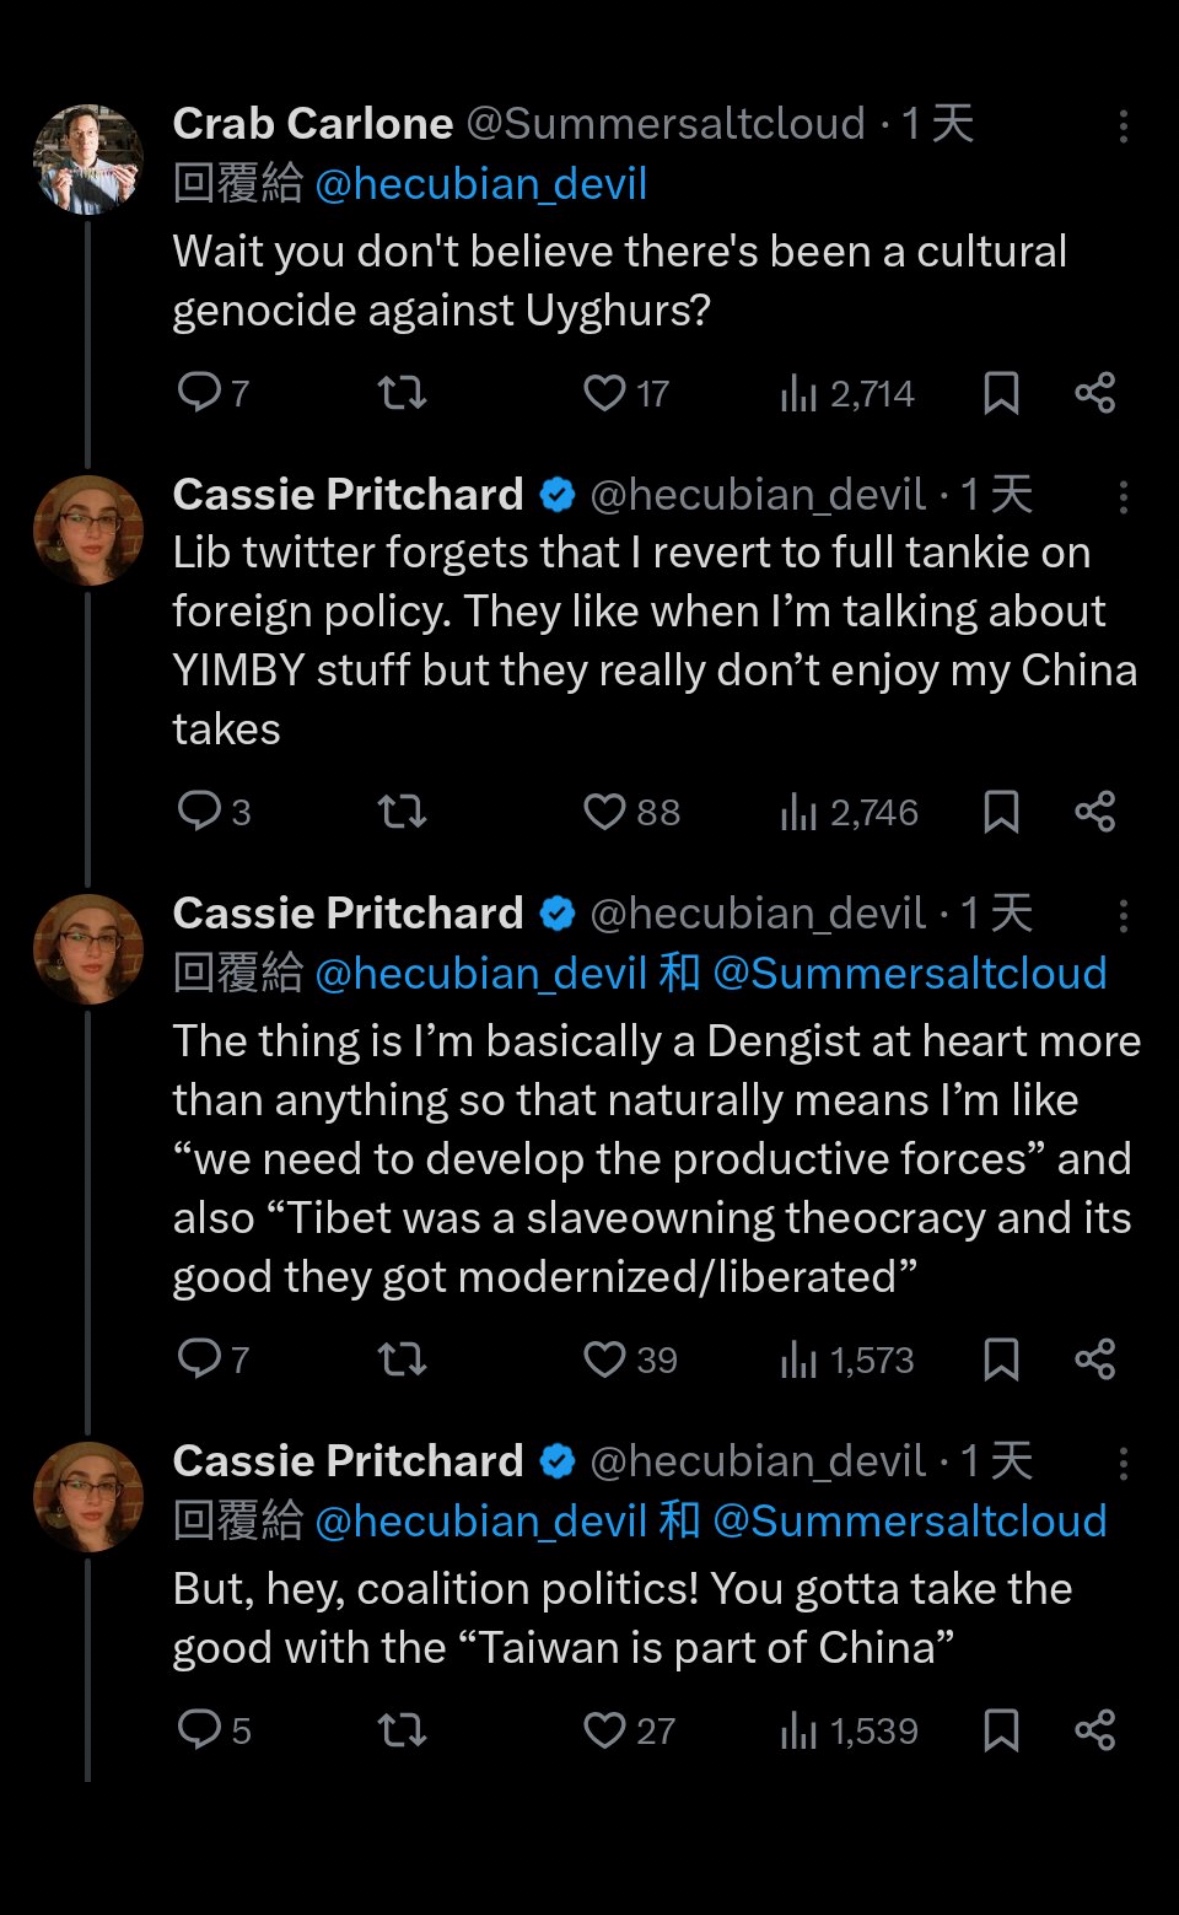Screen dimensions: 1179x1915
Task: Open Cassie Pritchard's name on the Dengist tweet
Action: pyautogui.click(x=348, y=914)
